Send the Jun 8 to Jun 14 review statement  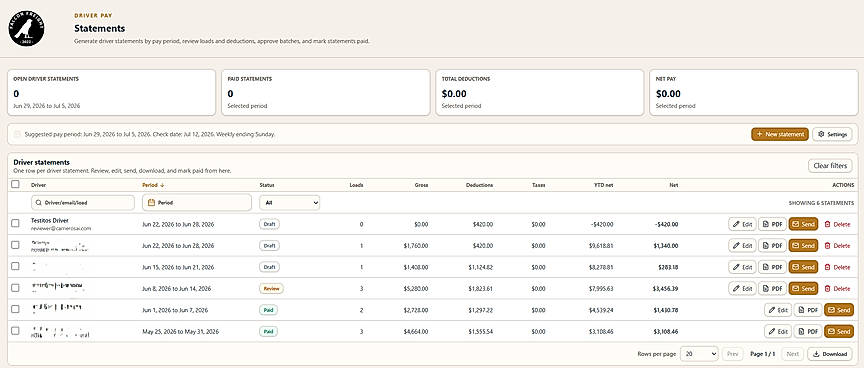click(803, 288)
